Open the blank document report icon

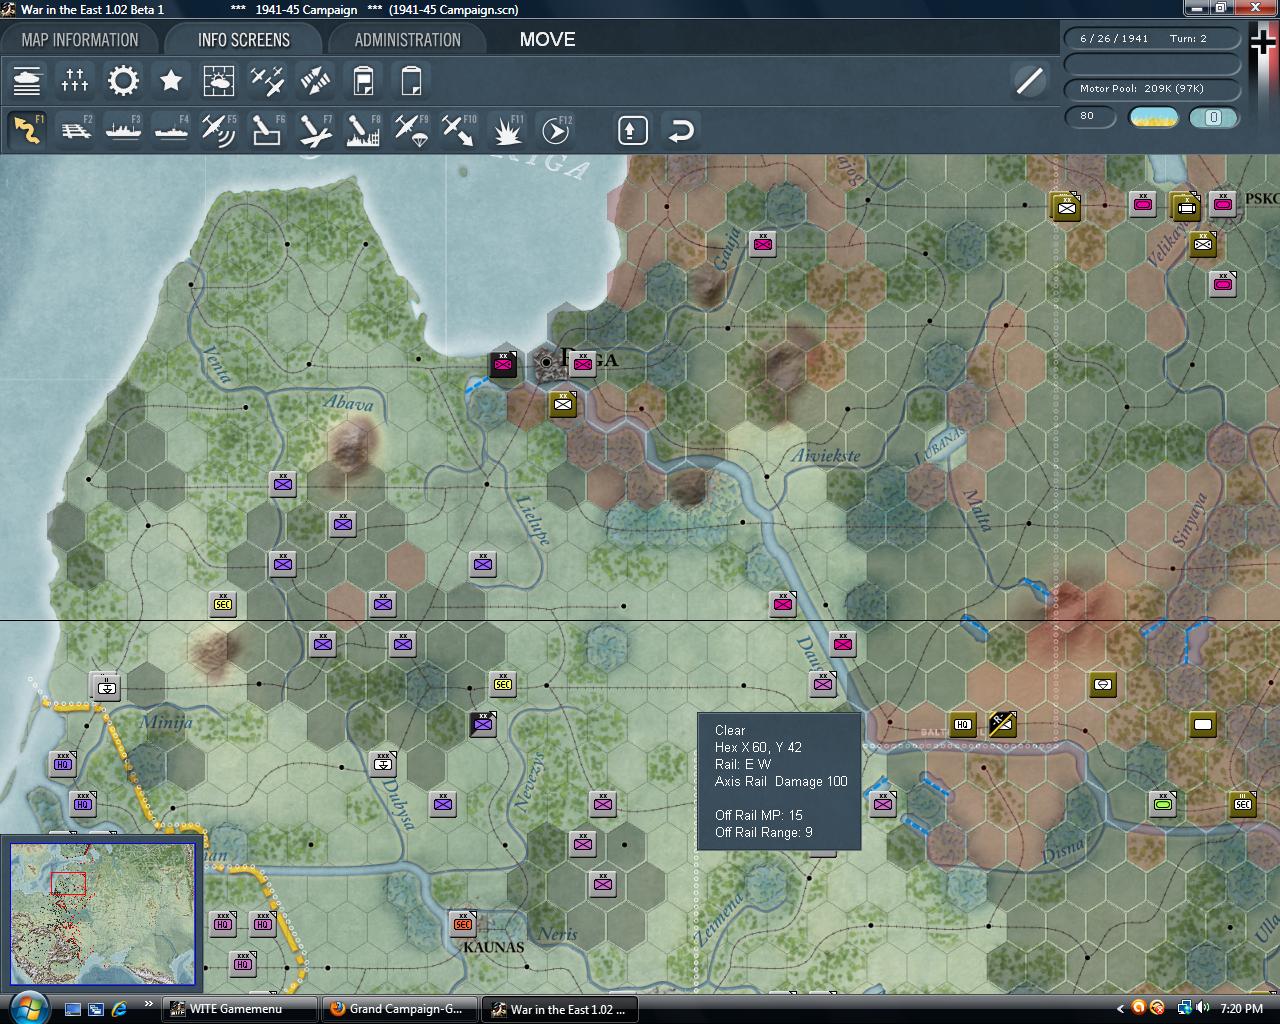[x=411, y=80]
